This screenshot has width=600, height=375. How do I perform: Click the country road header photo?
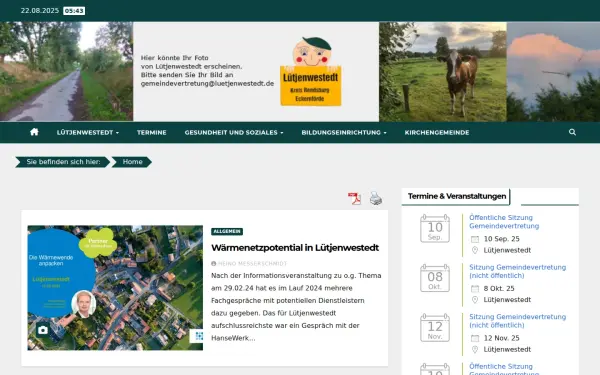tap(67, 72)
